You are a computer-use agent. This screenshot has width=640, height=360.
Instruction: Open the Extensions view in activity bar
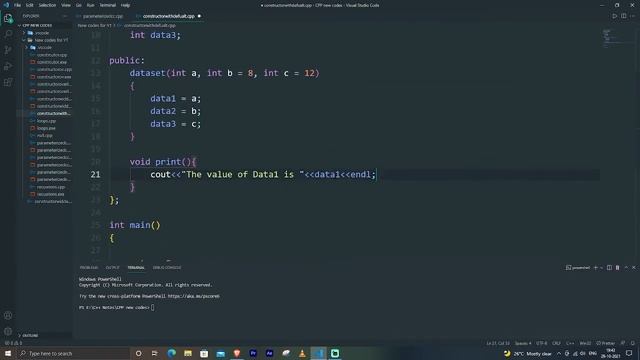click(x=8, y=82)
